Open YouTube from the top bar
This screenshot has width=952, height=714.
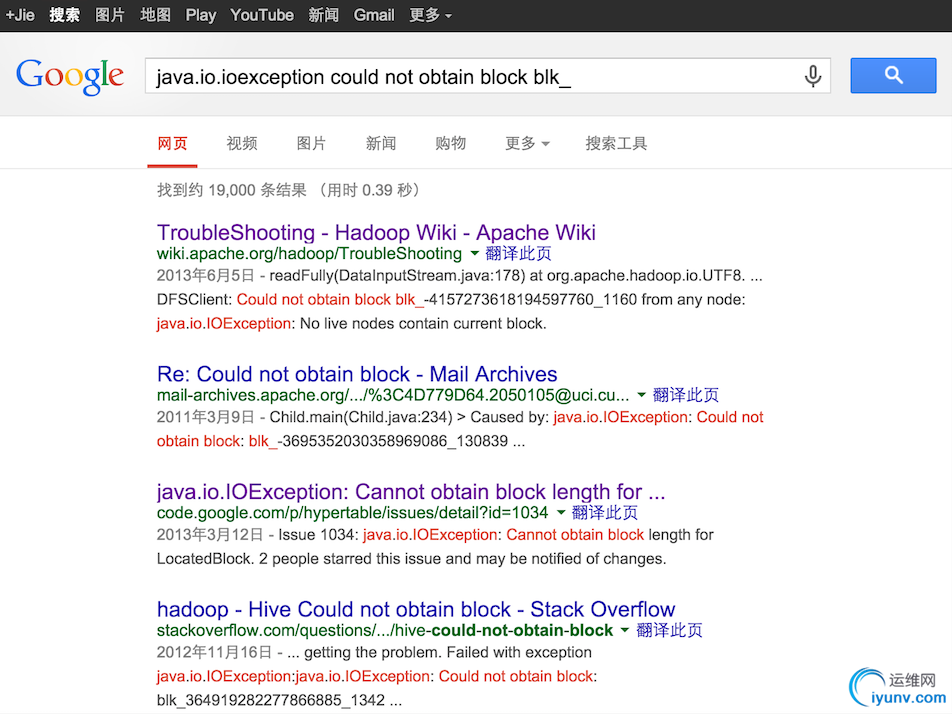[x=262, y=15]
